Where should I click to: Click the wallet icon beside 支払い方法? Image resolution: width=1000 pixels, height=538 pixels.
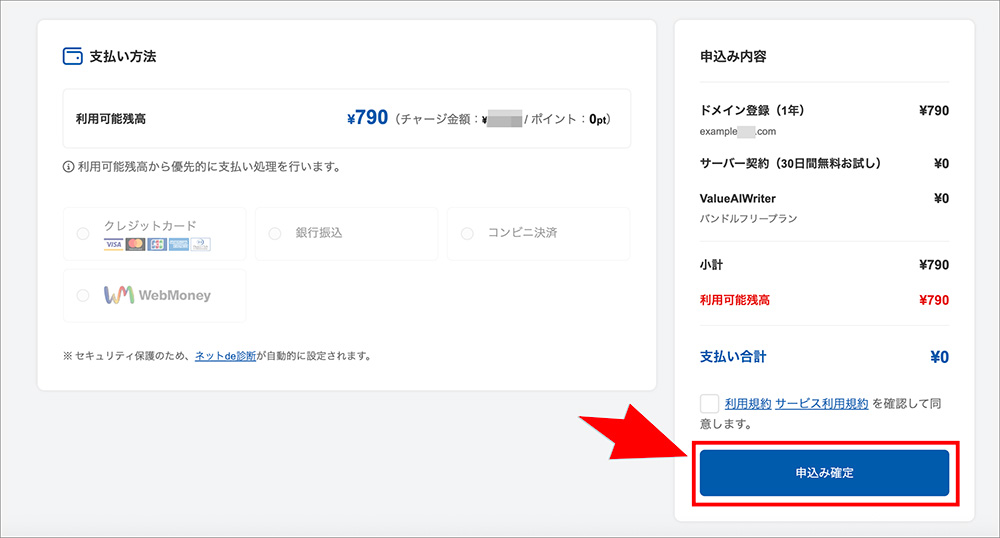(x=73, y=56)
